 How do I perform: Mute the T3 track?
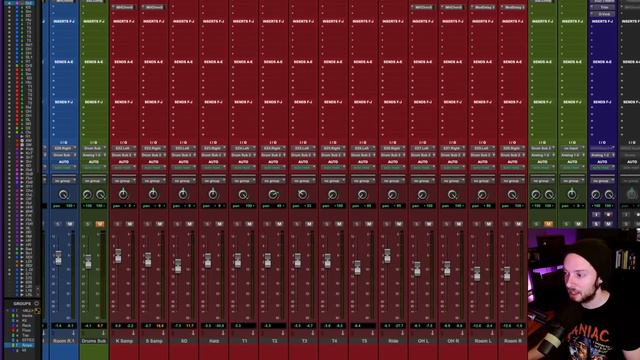(309, 224)
